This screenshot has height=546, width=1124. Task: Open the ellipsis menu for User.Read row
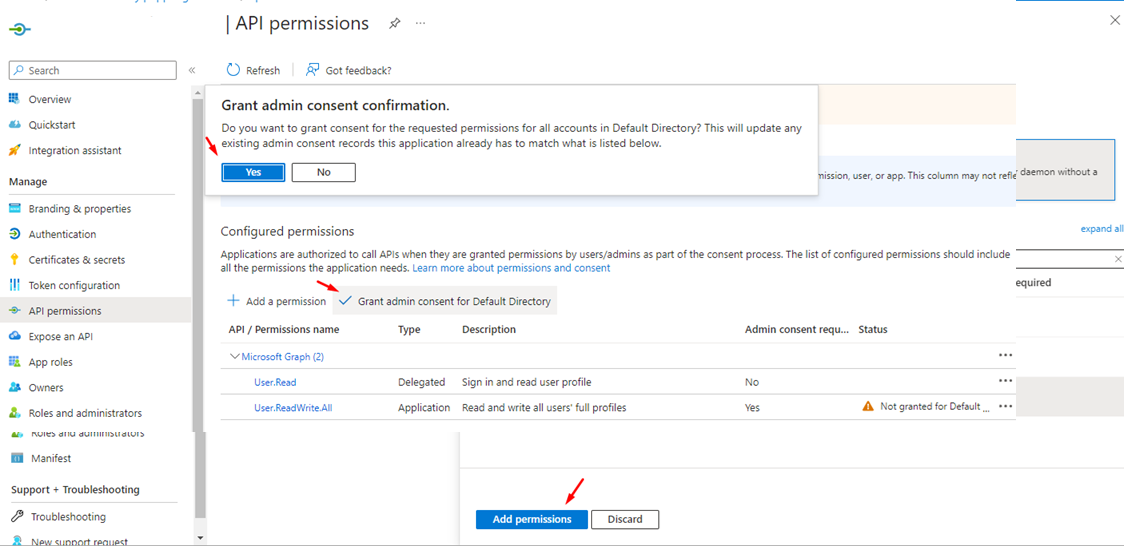click(1006, 380)
